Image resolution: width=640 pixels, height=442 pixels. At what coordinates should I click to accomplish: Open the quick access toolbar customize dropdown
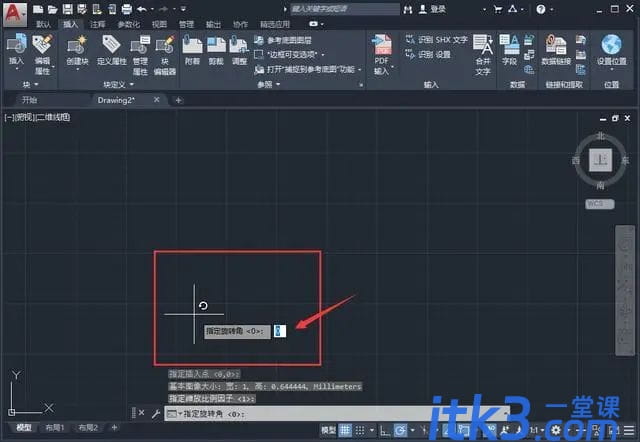pyautogui.click(x=183, y=9)
